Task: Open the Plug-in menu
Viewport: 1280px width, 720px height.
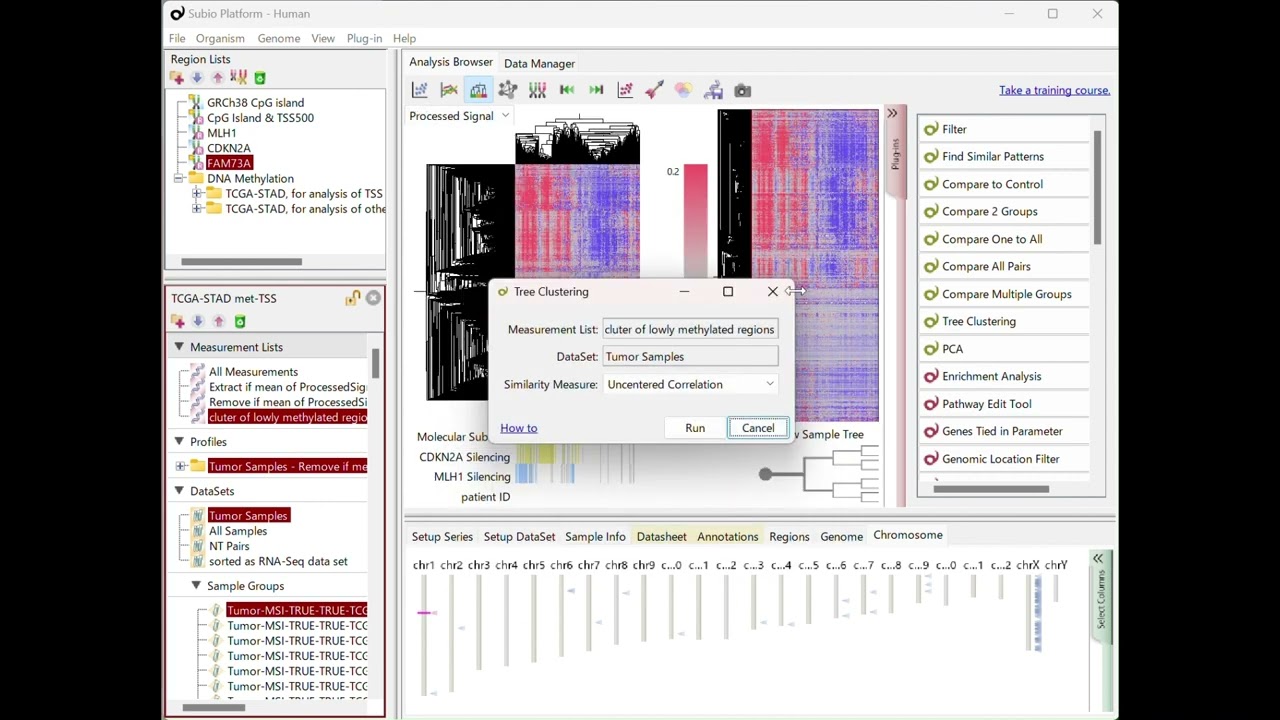Action: [x=364, y=38]
